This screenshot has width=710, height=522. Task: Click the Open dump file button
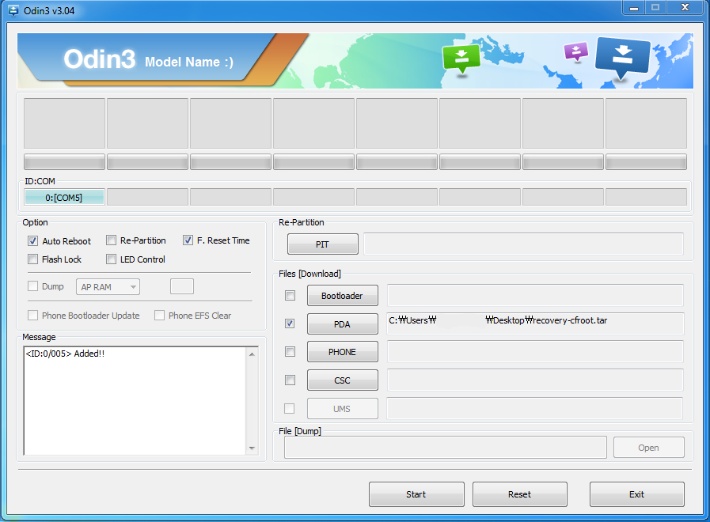click(649, 448)
